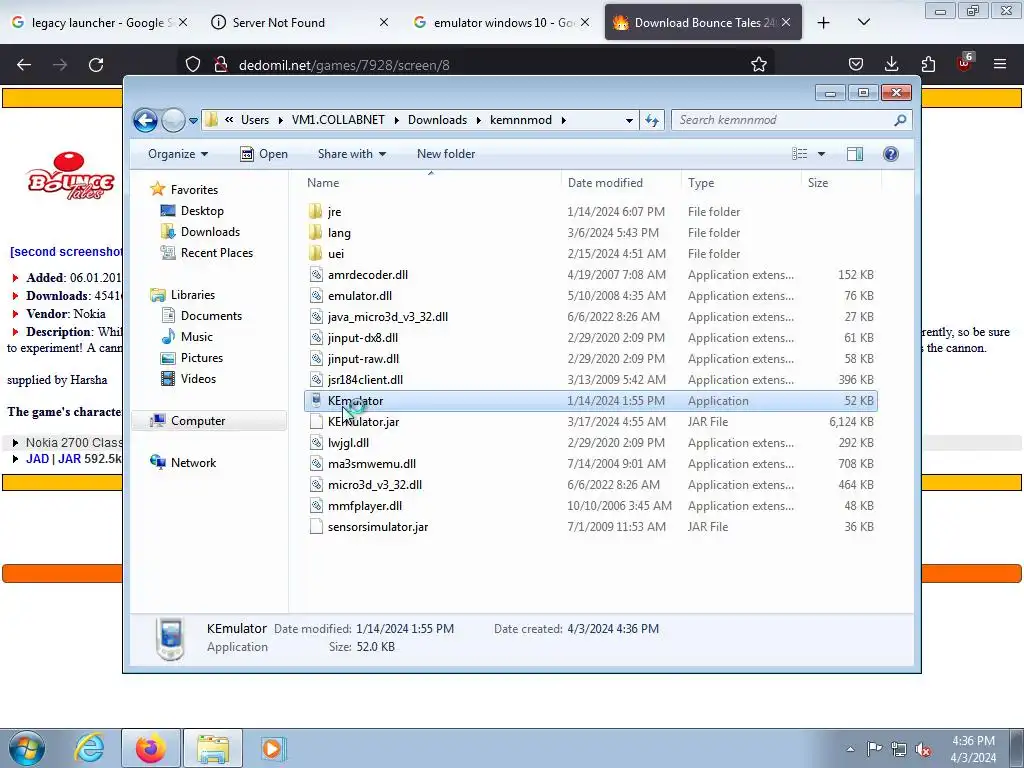This screenshot has height=768, width=1024.
Task: Switch to legacy launcher Google tab
Action: coord(101,22)
